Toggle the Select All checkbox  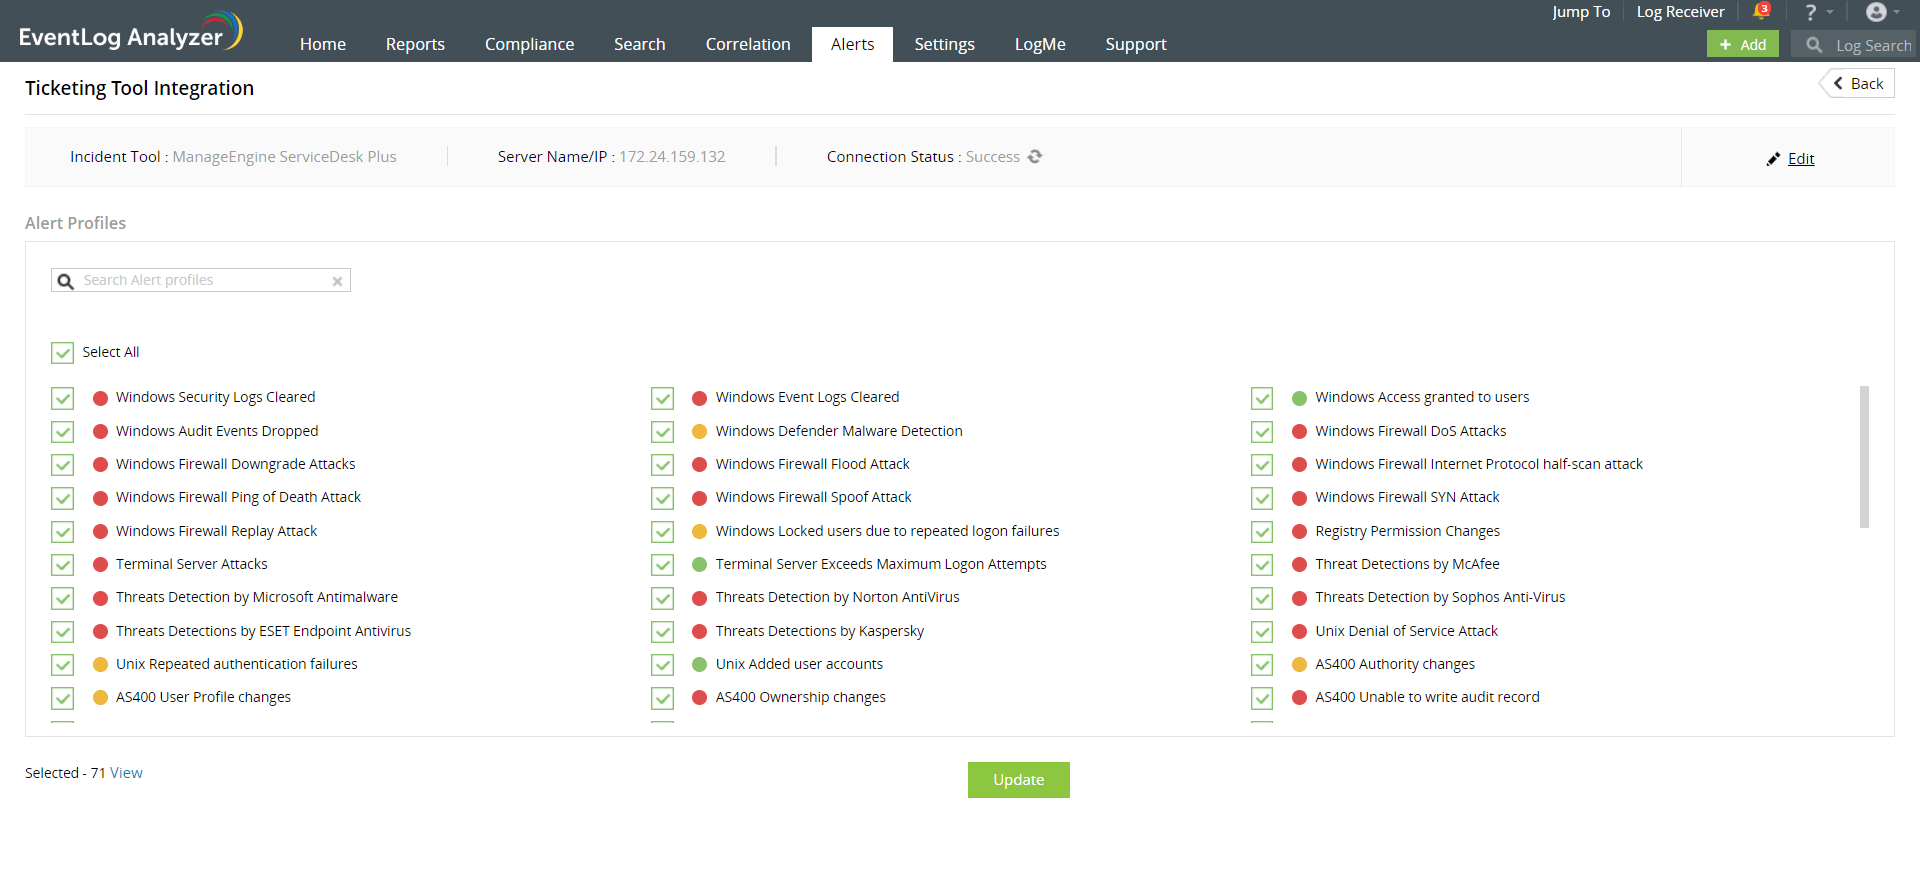coord(63,353)
